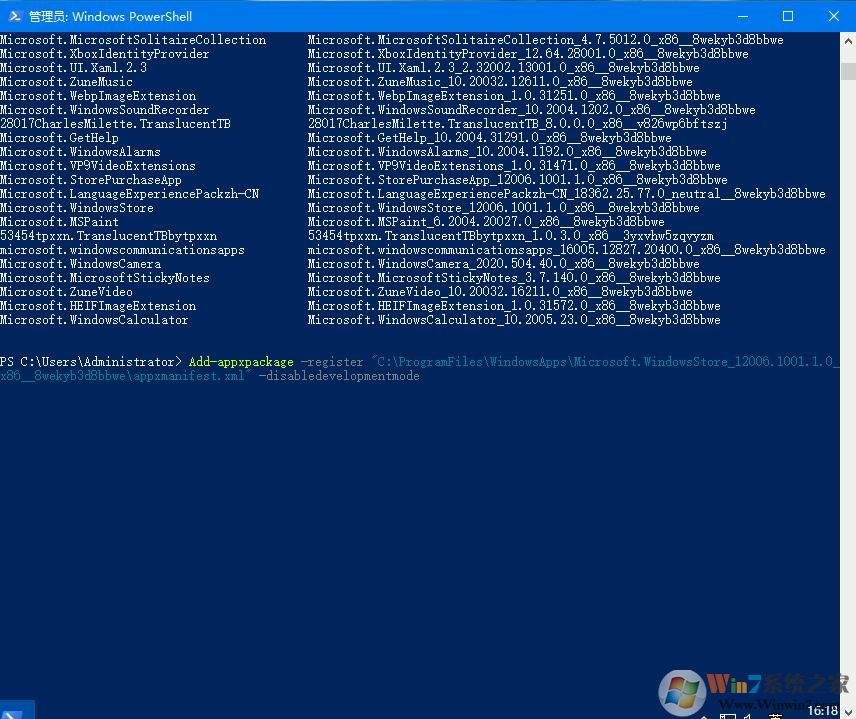
Task: Open the clock flyout by clicking 16:18
Action: (823, 710)
